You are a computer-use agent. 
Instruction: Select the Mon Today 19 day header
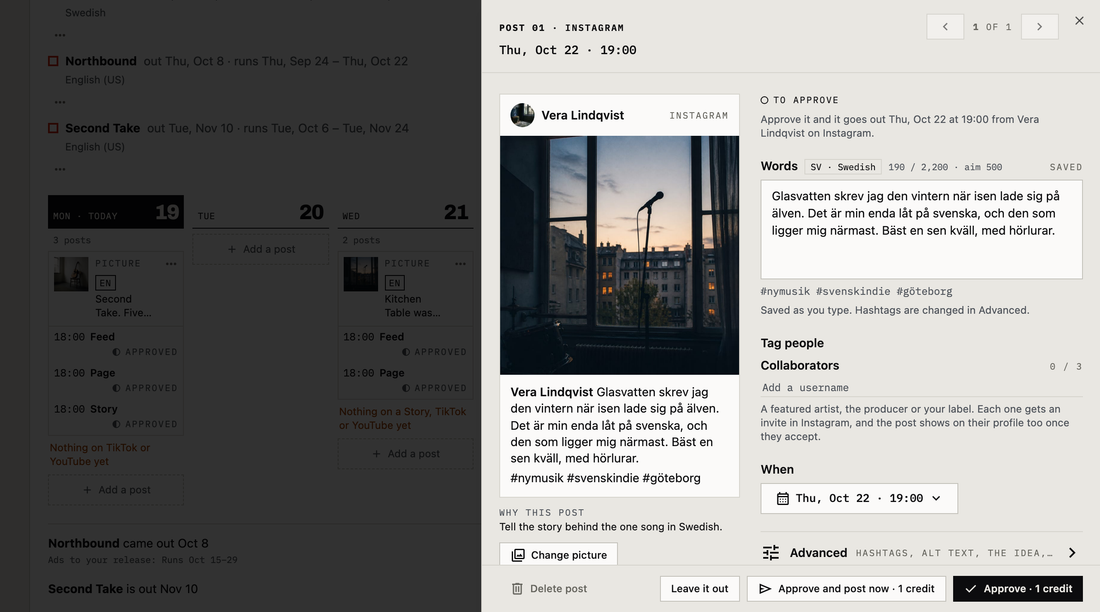click(x=116, y=212)
